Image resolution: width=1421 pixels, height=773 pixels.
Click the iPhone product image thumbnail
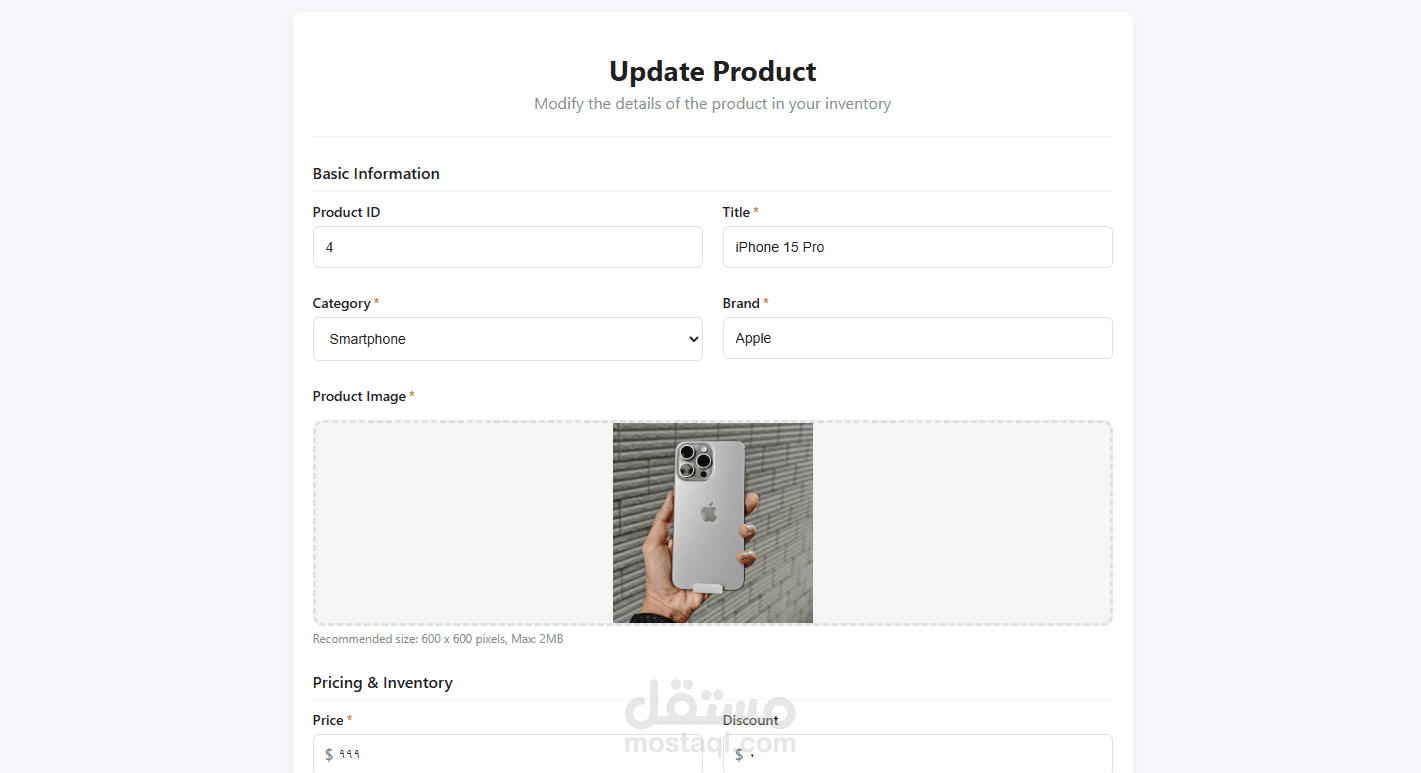click(713, 523)
